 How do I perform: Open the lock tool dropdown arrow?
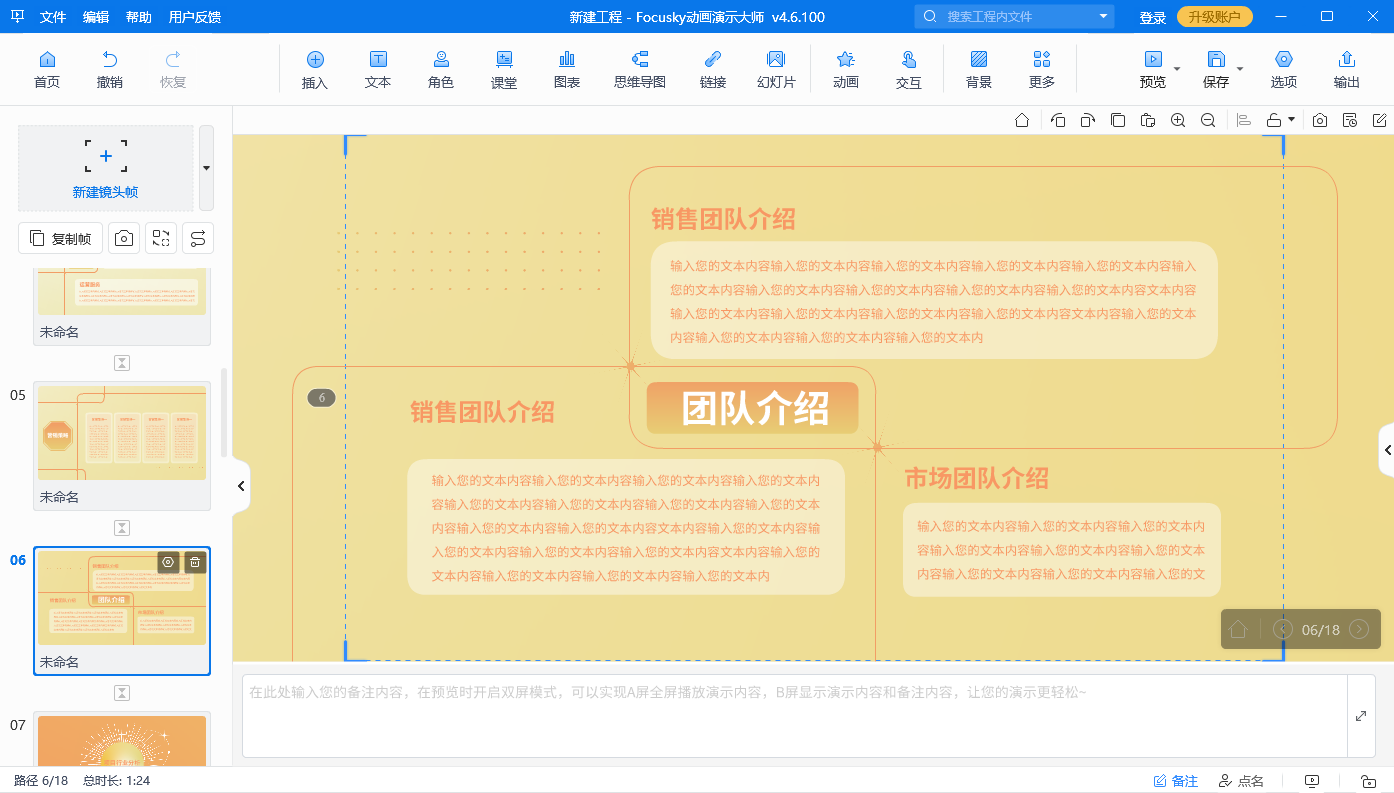point(1292,120)
